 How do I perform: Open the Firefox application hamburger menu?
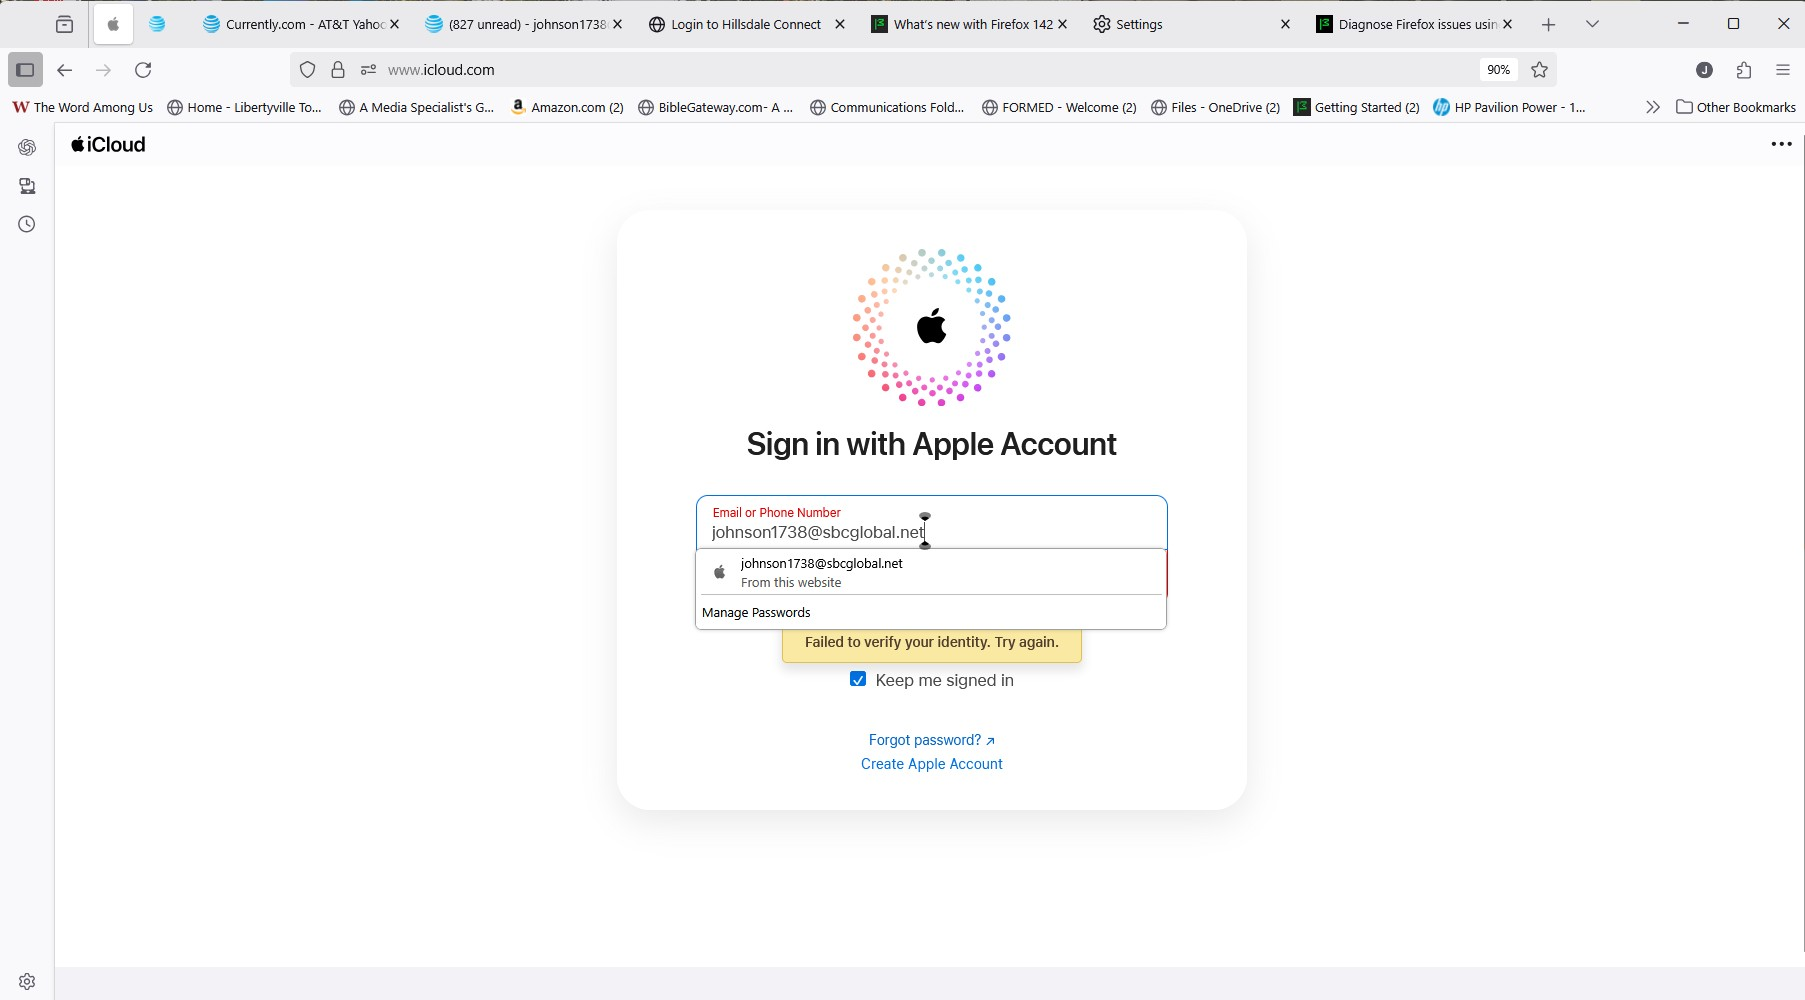pos(1782,70)
